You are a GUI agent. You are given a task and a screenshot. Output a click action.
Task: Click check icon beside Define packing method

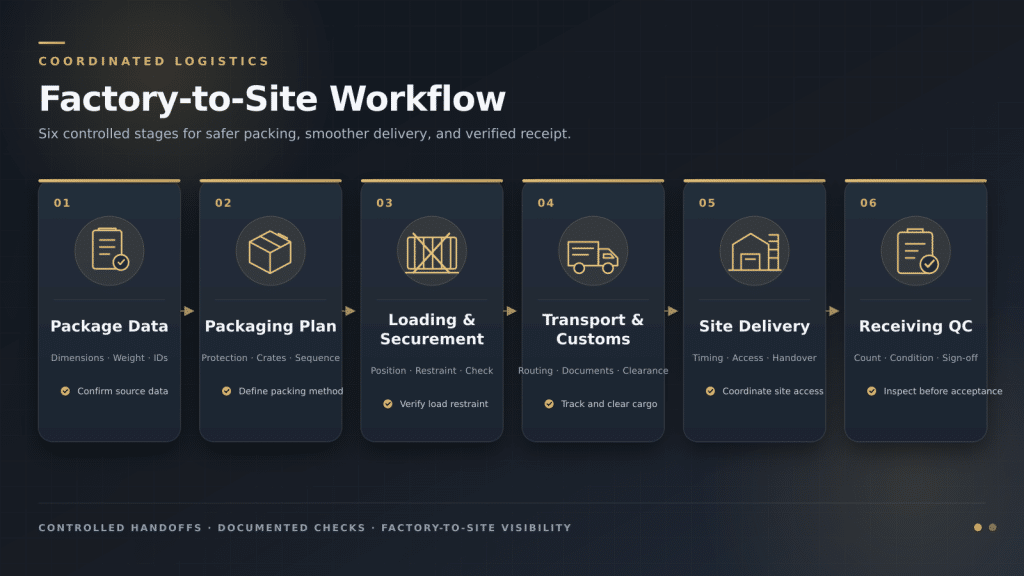227,391
